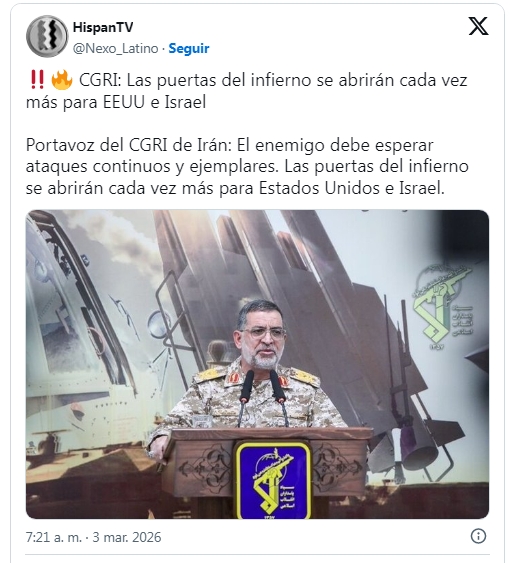This screenshot has width=518, height=563.
Task: Open the tweet's 7:21 a. m. time
Action: click(54, 537)
